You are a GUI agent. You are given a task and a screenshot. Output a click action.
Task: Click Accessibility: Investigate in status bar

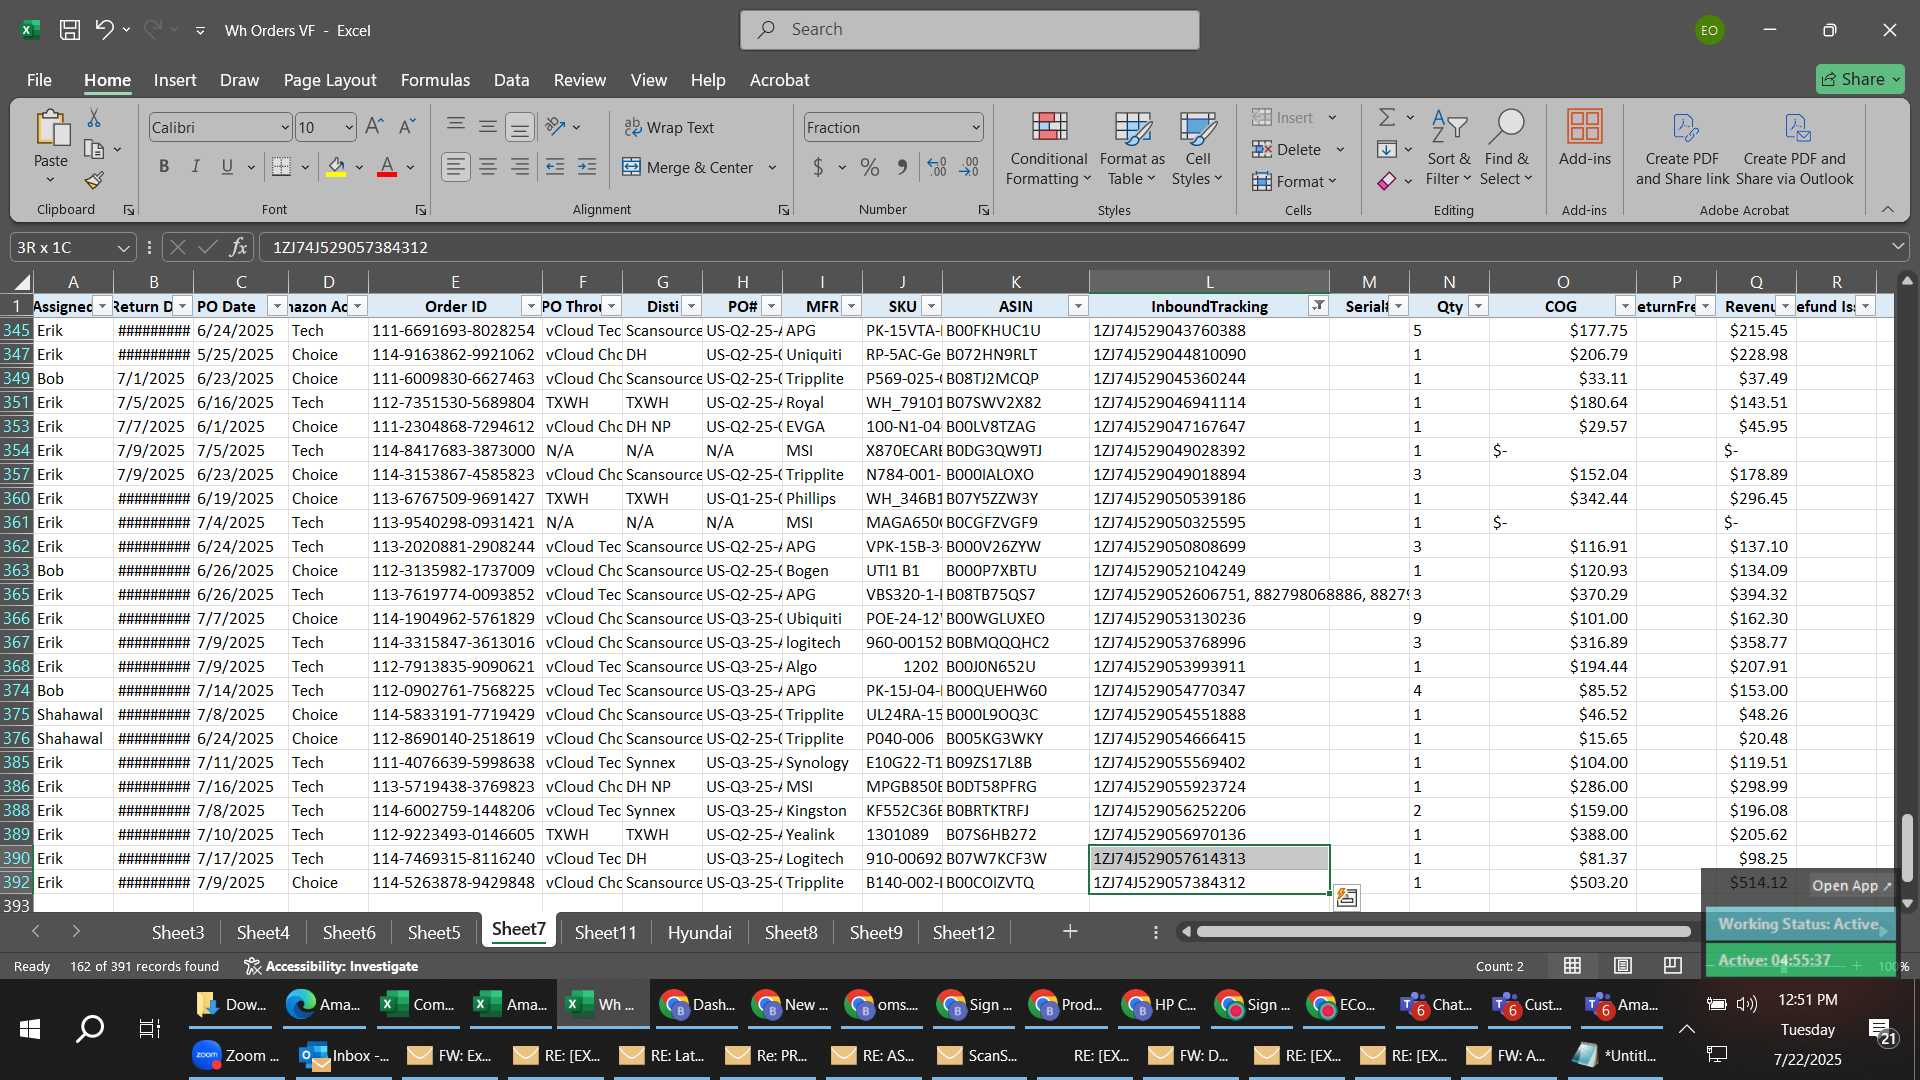[331, 966]
